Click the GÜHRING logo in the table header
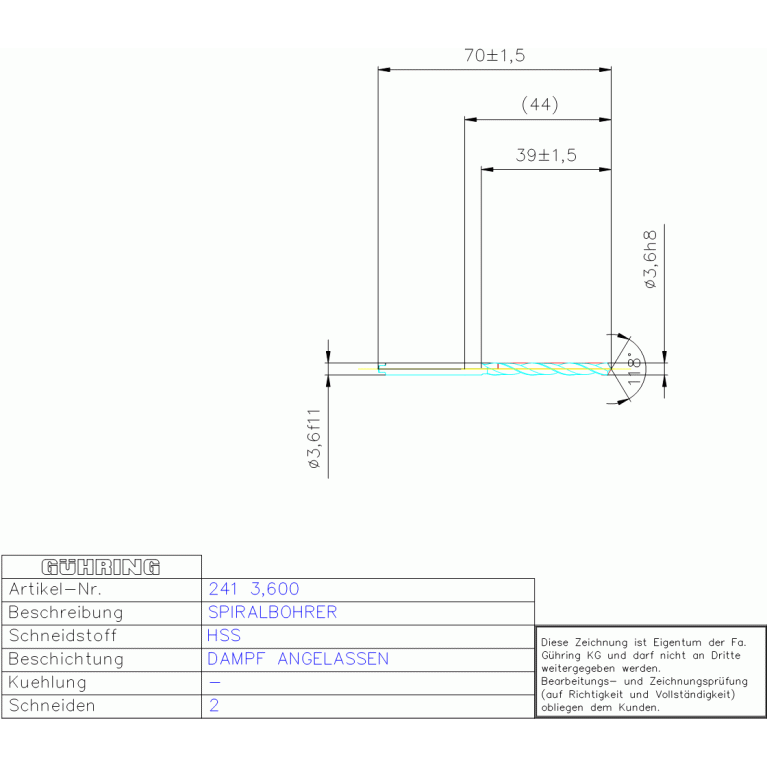 pos(100,567)
